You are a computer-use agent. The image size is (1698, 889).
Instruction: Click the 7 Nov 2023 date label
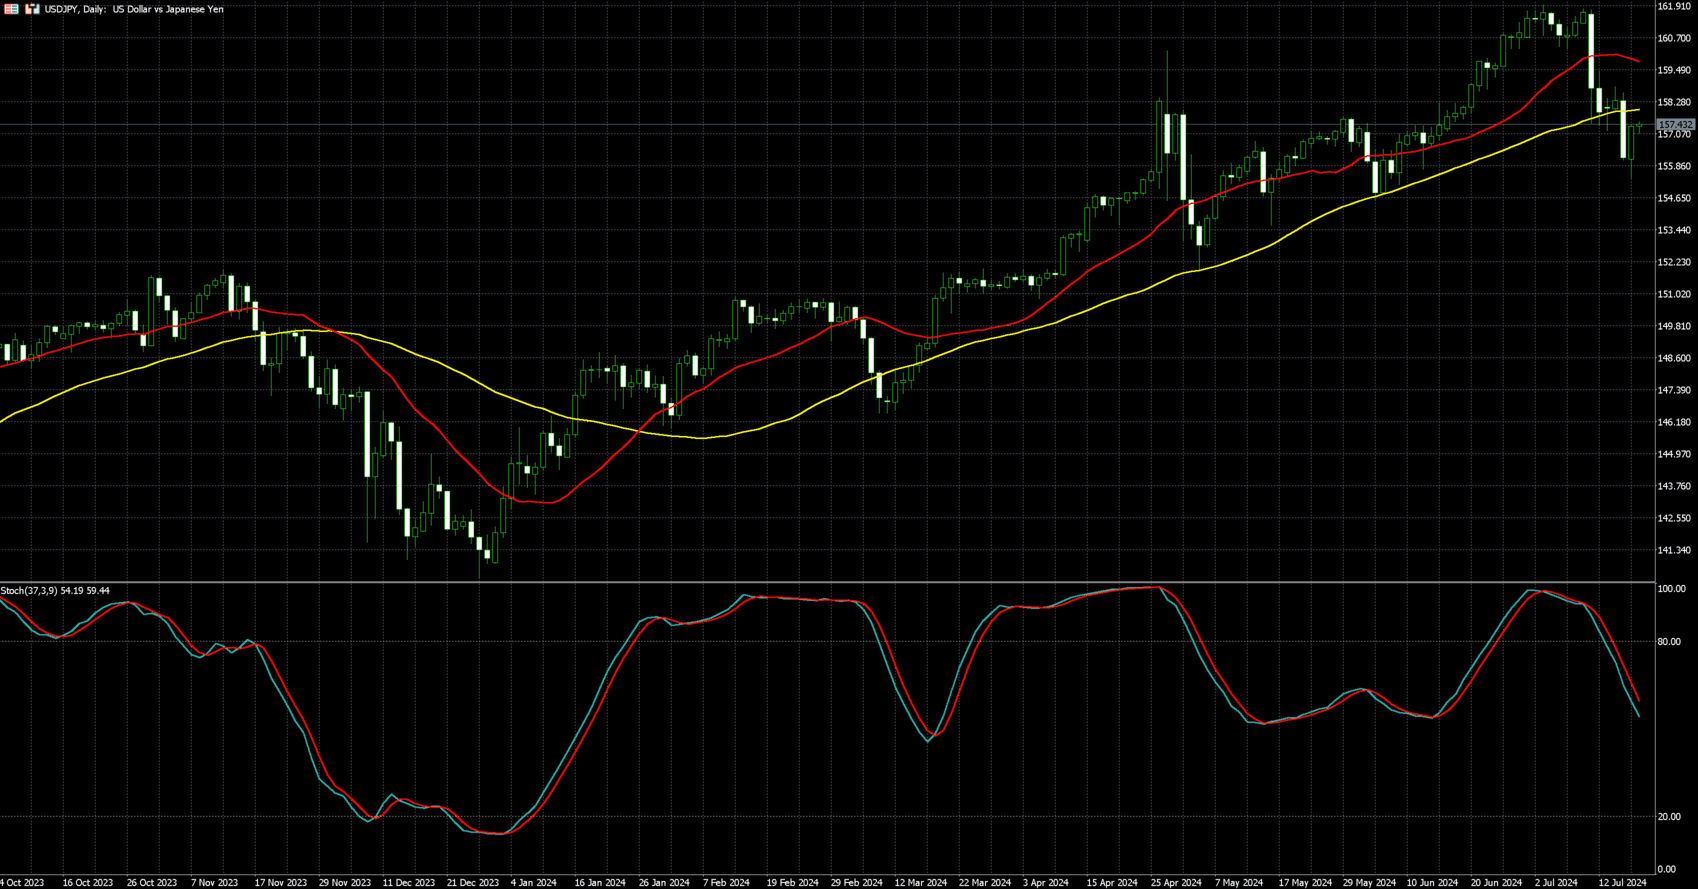[215, 883]
